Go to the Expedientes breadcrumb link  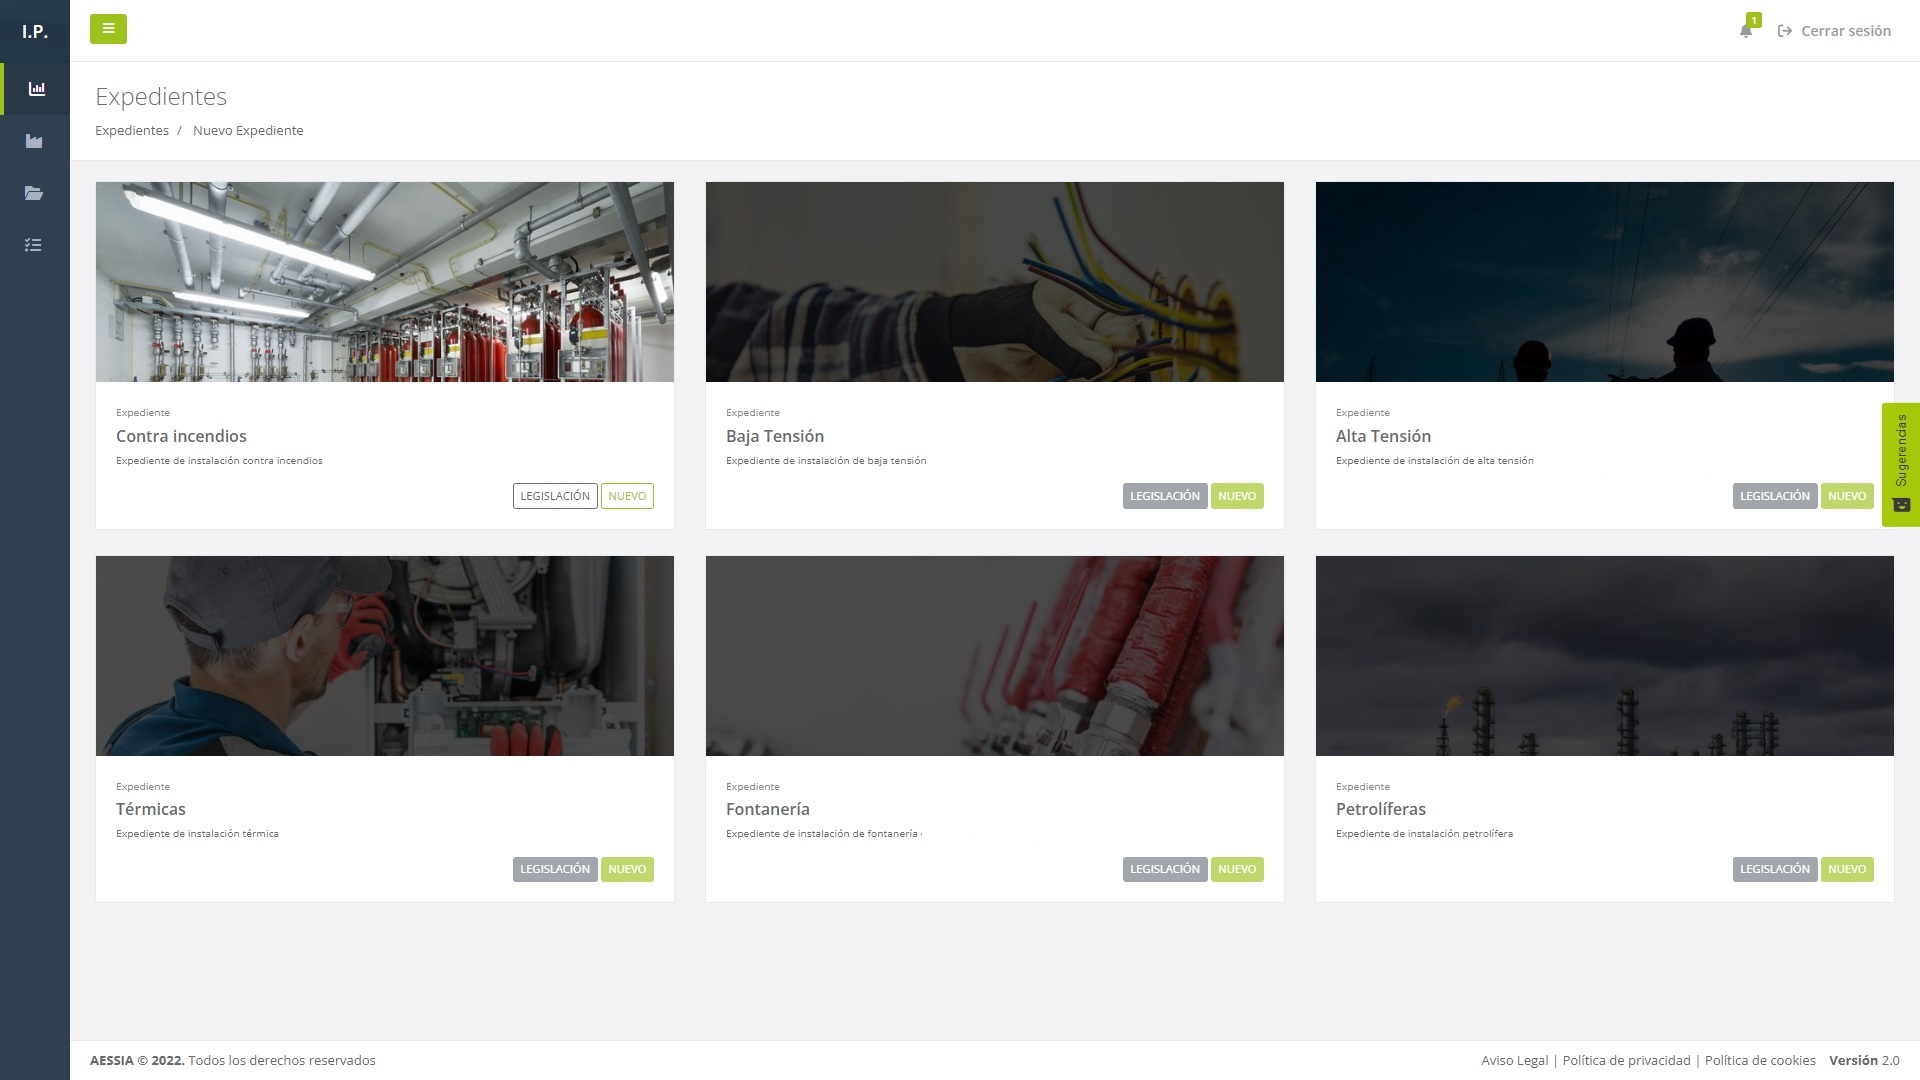pyautogui.click(x=131, y=130)
